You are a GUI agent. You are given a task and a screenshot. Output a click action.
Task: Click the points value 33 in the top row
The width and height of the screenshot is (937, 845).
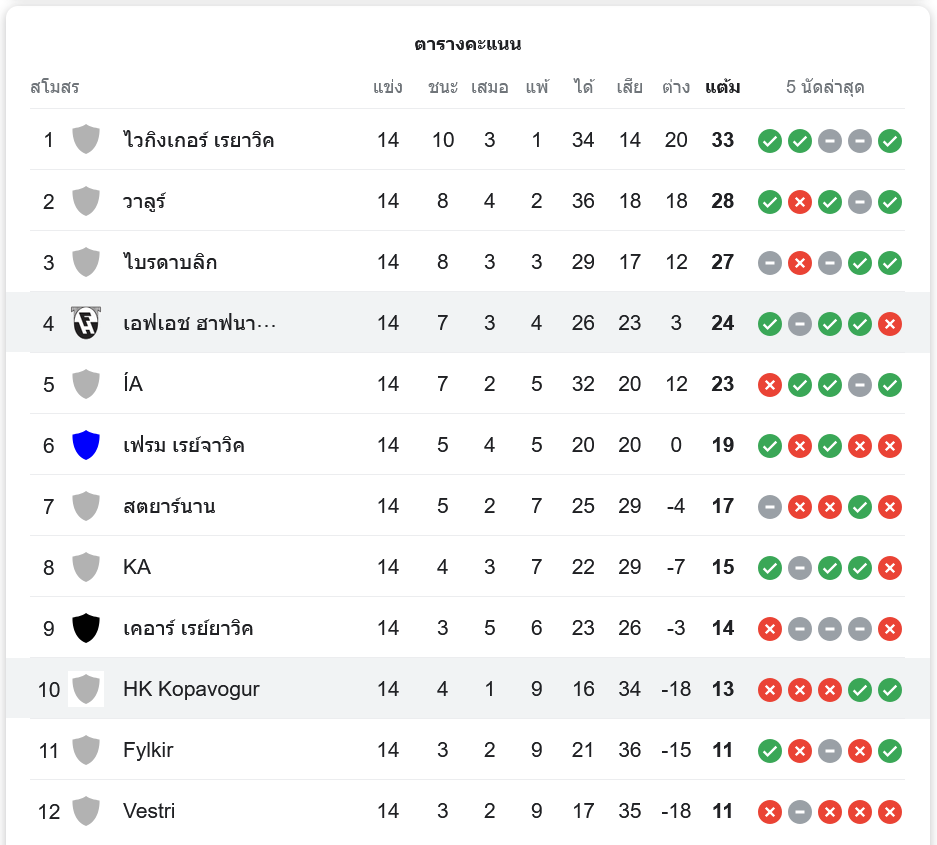[x=722, y=140]
